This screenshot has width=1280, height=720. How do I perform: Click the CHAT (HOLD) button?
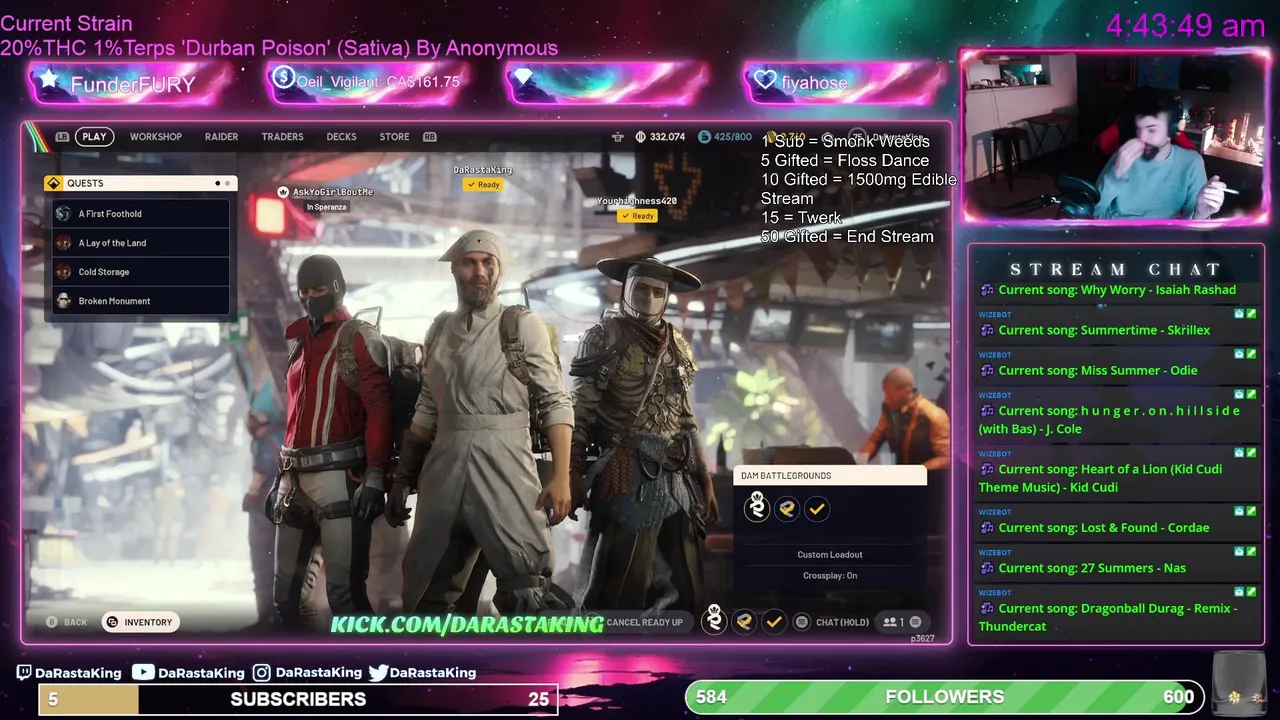tap(832, 622)
